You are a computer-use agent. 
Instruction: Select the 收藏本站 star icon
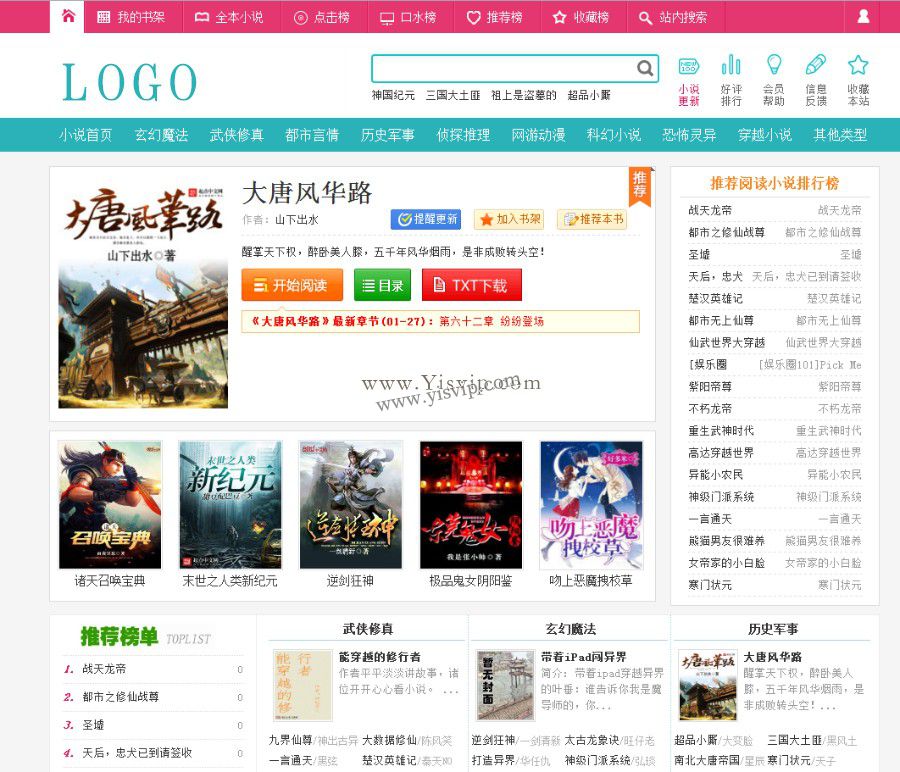858,66
